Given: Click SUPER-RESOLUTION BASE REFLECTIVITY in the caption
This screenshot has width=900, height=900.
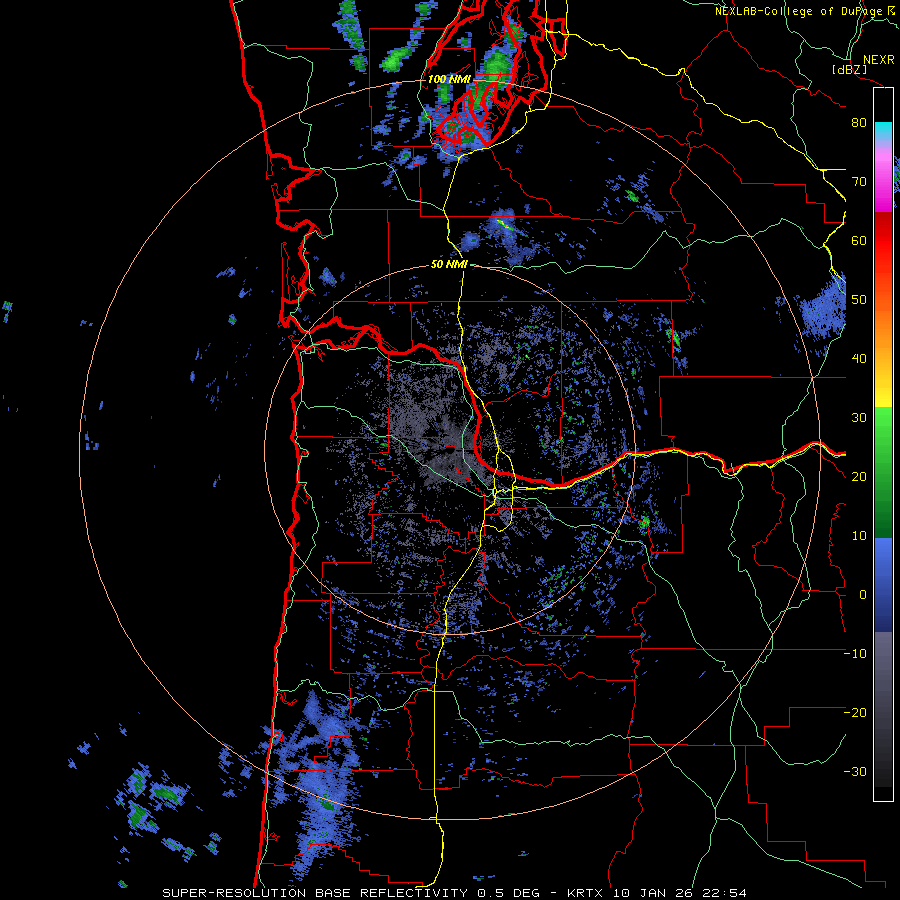Looking at the screenshot, I should (315, 893).
